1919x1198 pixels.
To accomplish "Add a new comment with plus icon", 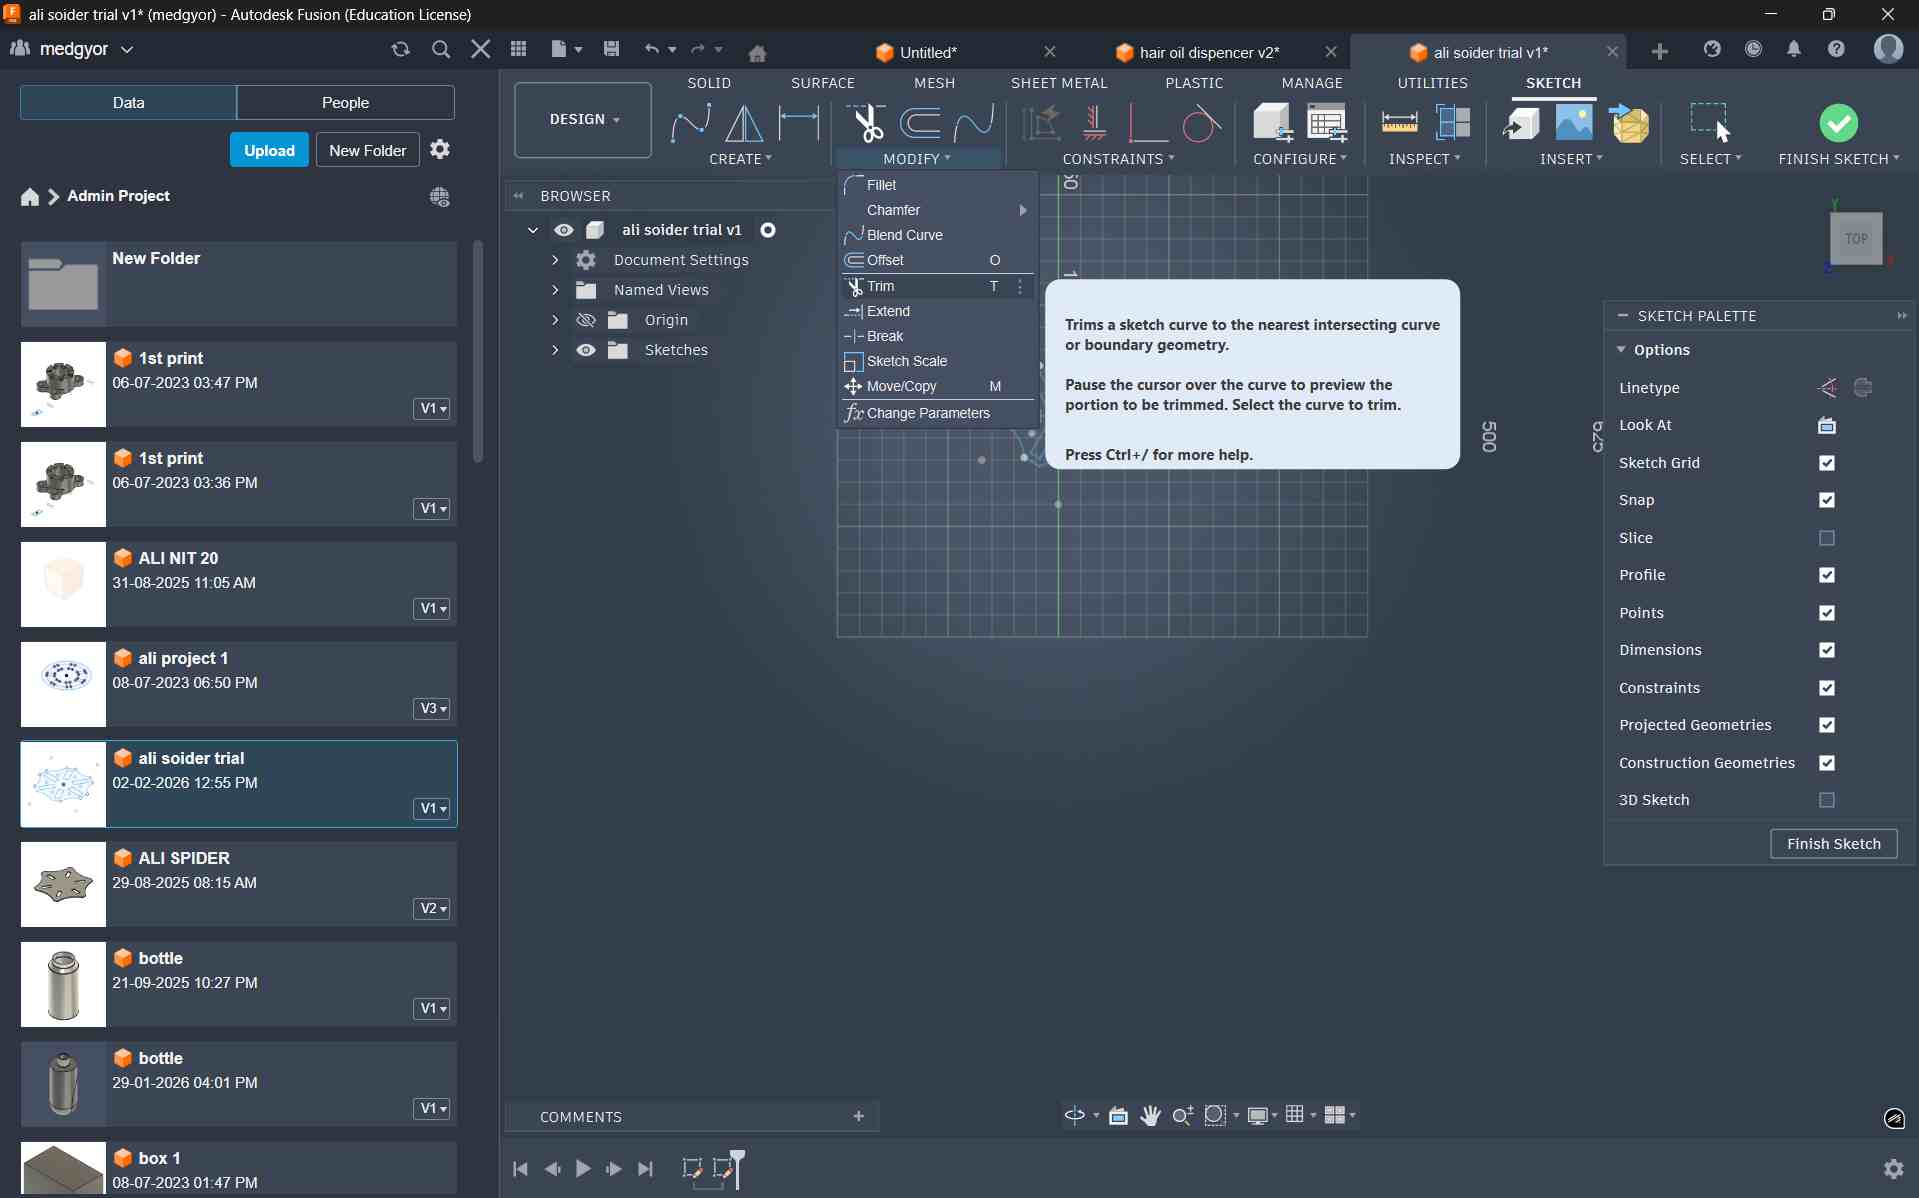I will click(x=858, y=1116).
